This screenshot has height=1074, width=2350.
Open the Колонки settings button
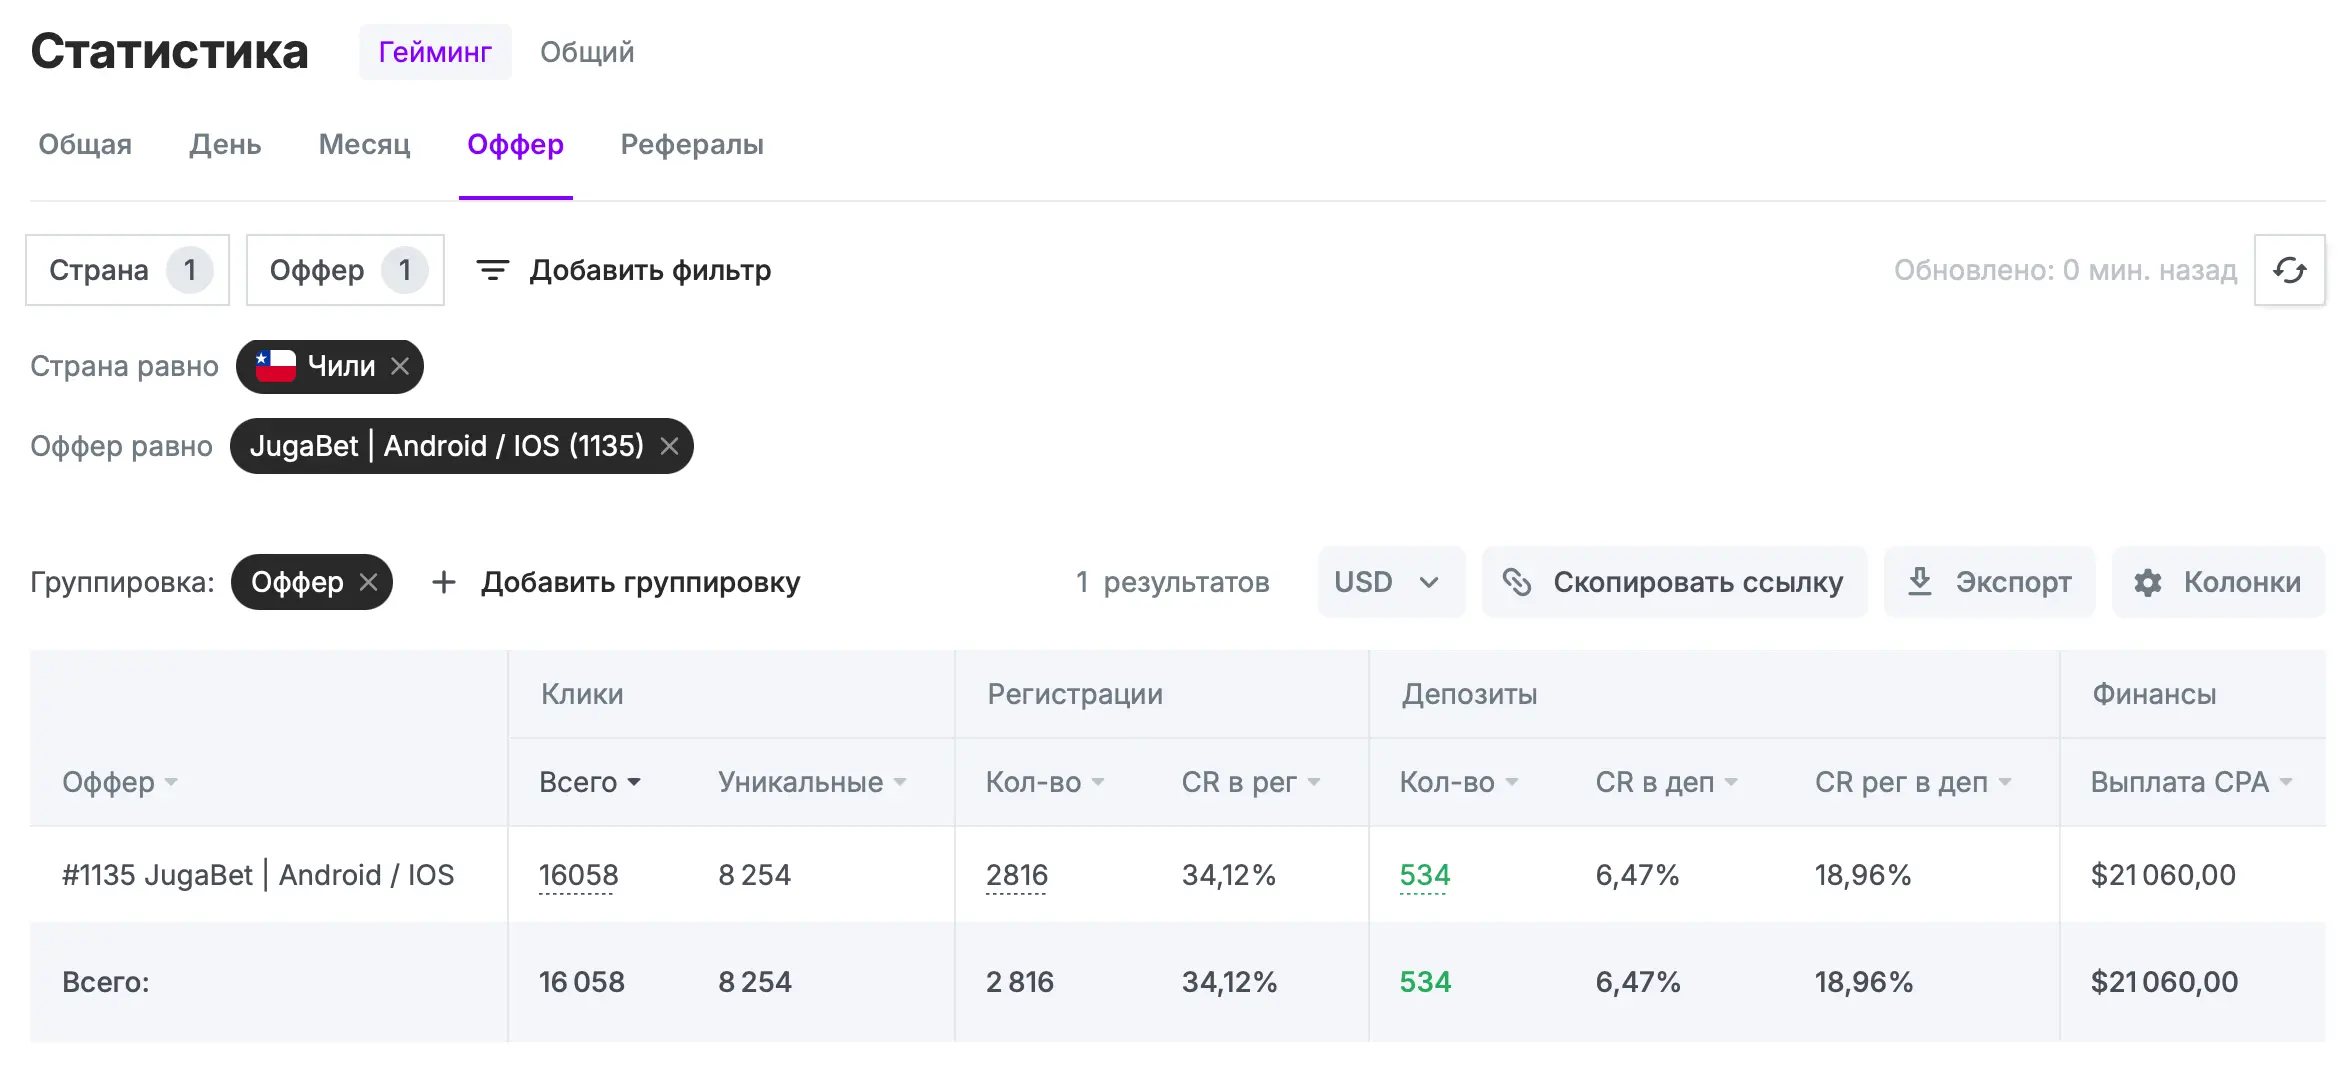pos(2218,582)
